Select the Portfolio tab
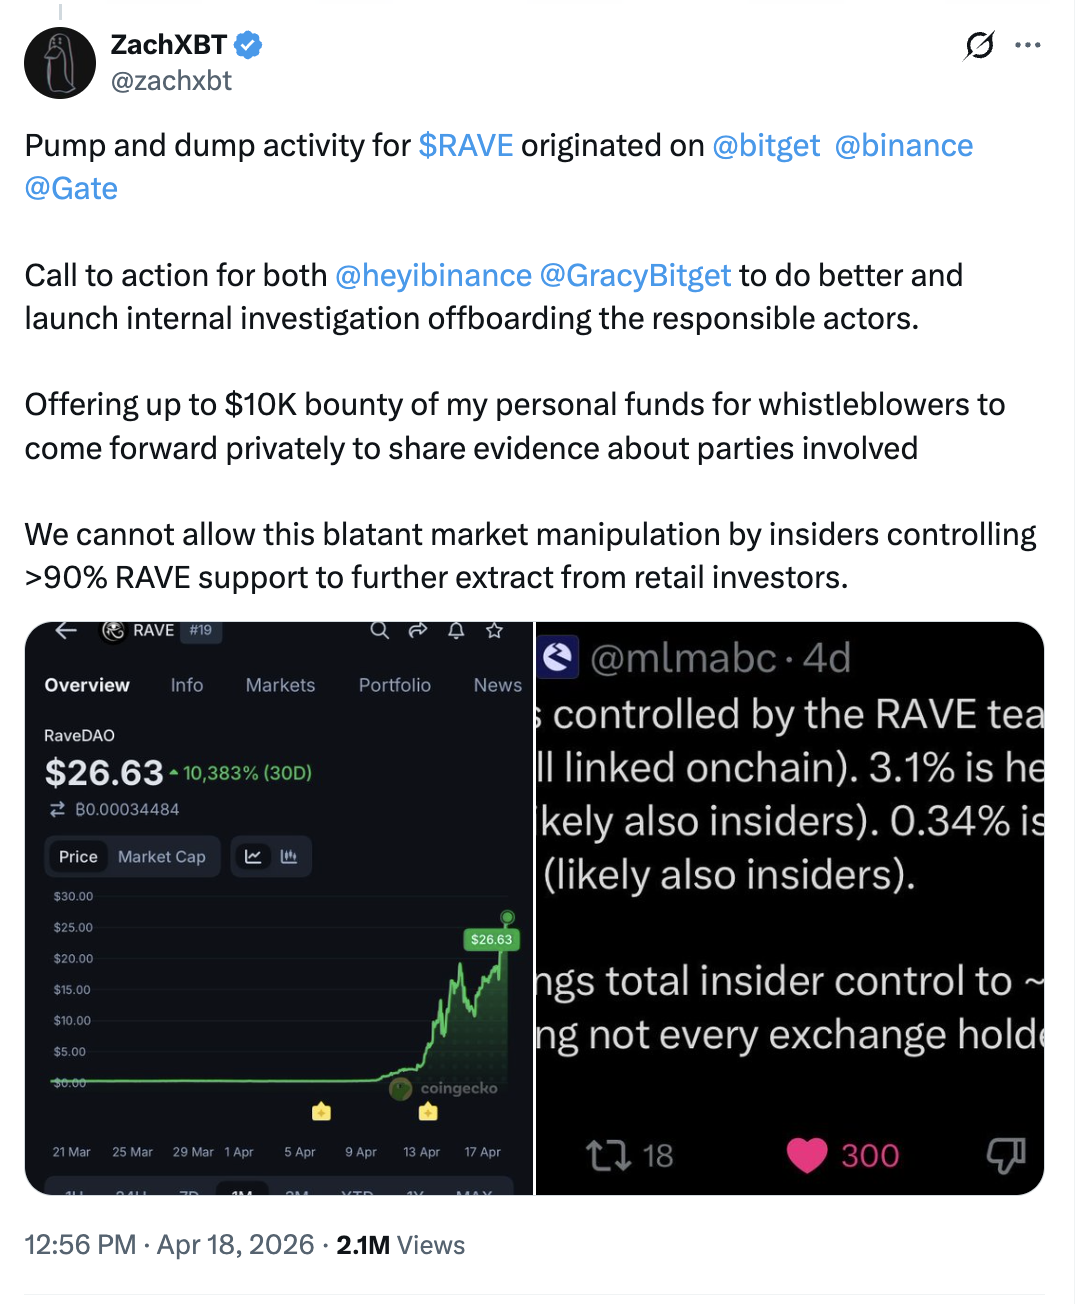 pyautogui.click(x=394, y=685)
